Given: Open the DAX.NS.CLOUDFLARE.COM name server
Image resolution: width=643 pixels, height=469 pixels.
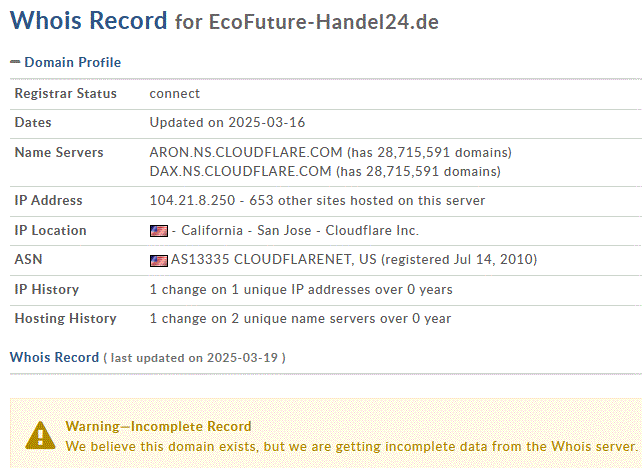Looking at the screenshot, I should pos(240,171).
